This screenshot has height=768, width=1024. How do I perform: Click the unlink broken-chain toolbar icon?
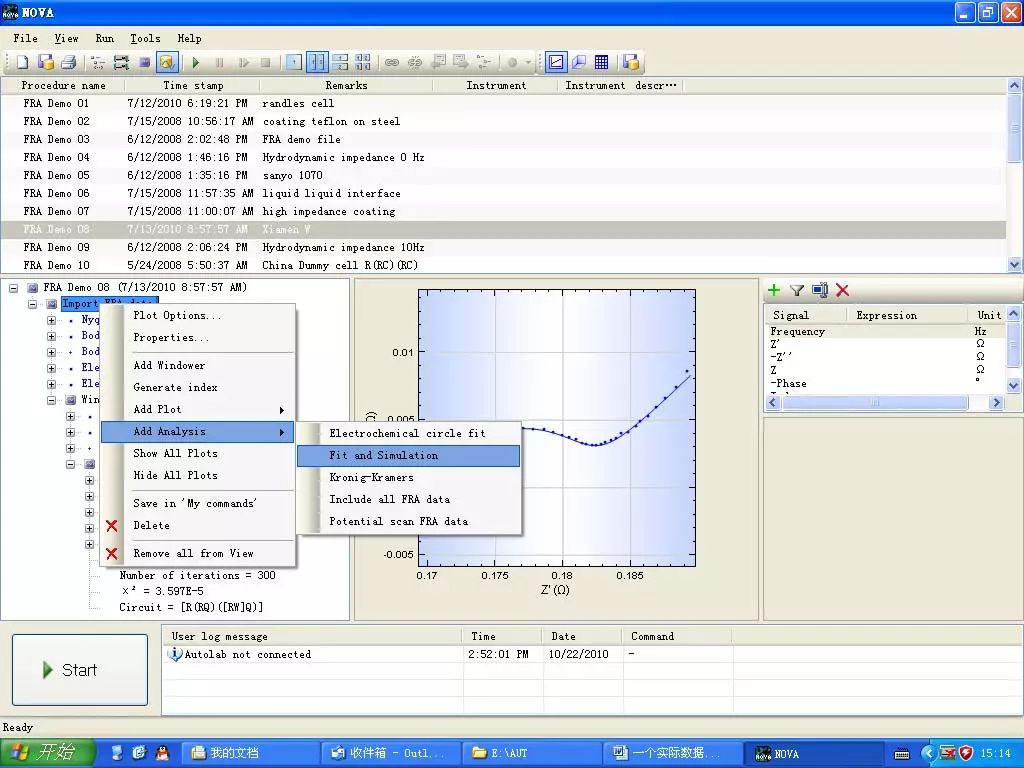click(415, 62)
